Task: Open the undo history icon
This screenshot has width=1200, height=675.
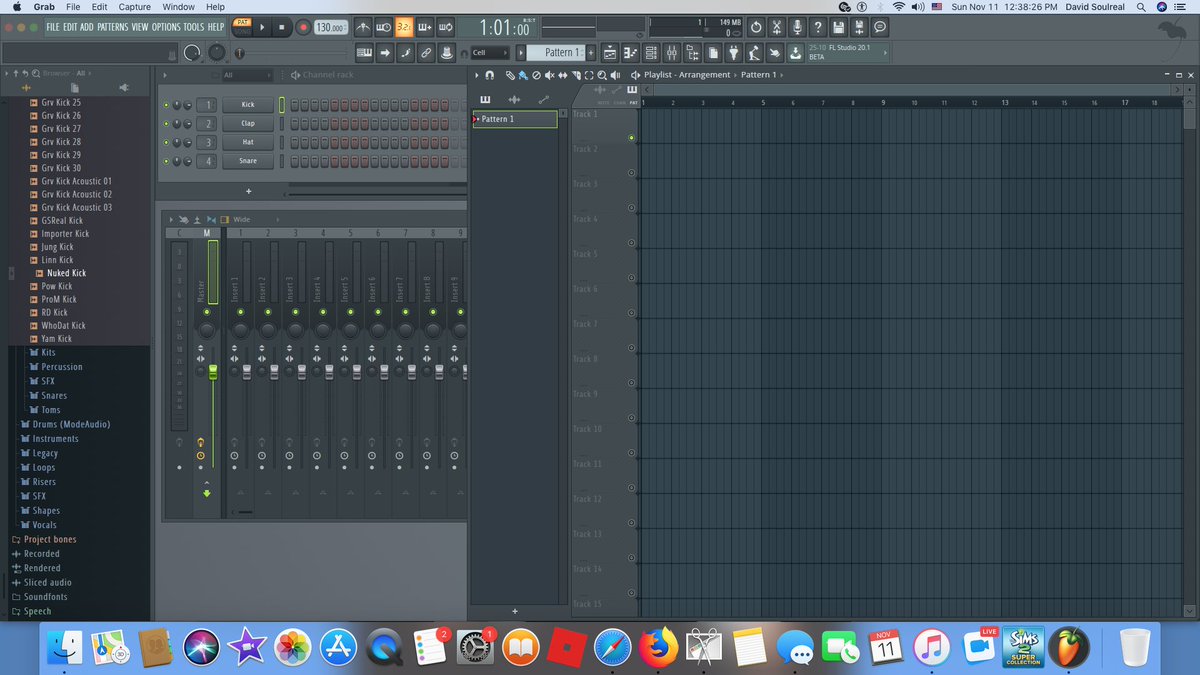Action: [756, 28]
